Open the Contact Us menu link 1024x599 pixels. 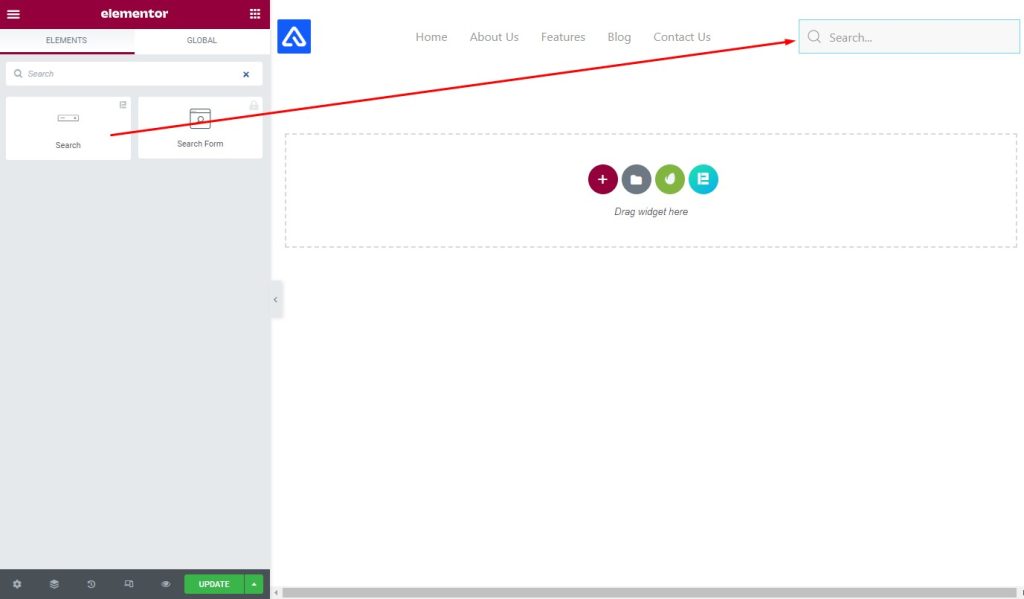point(682,37)
